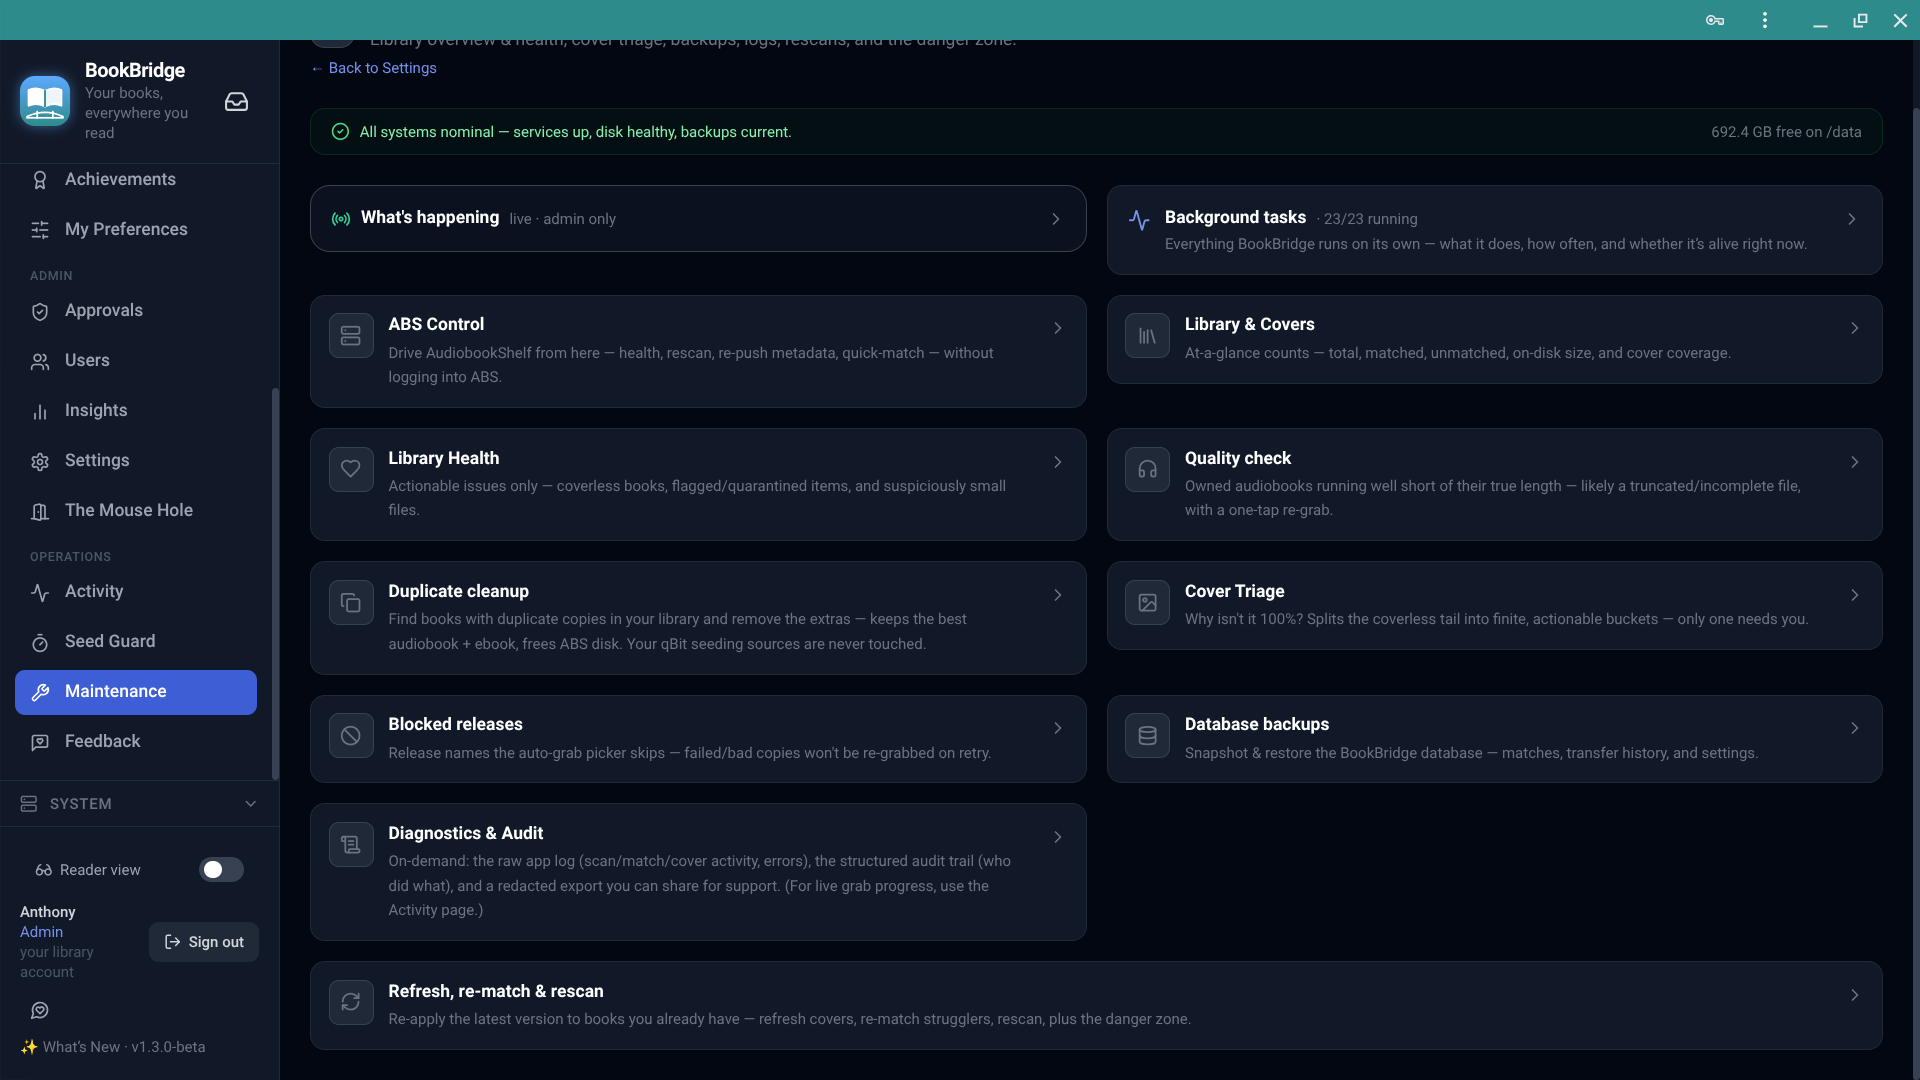Follow the Back to Settings link

(x=374, y=68)
